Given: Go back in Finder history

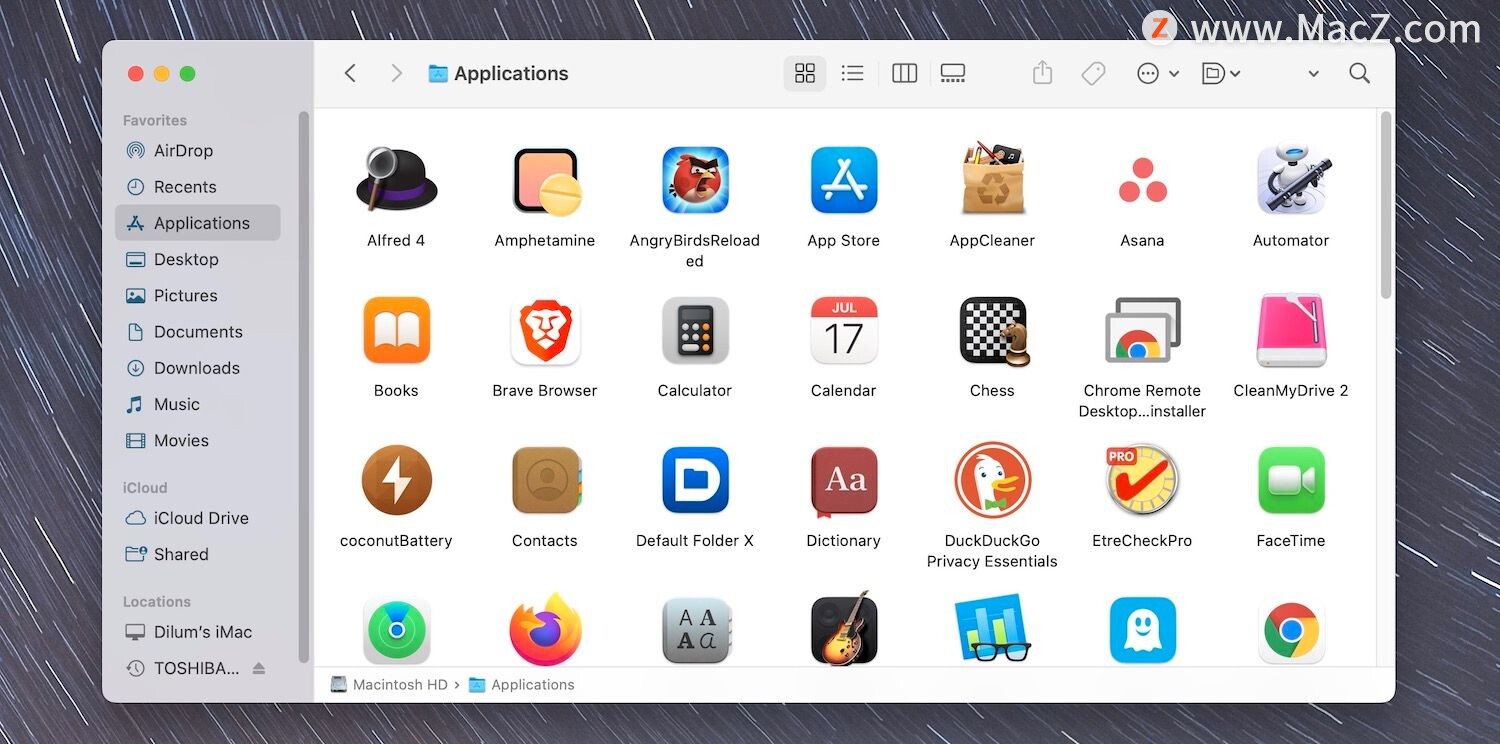Looking at the screenshot, I should pyautogui.click(x=349, y=73).
